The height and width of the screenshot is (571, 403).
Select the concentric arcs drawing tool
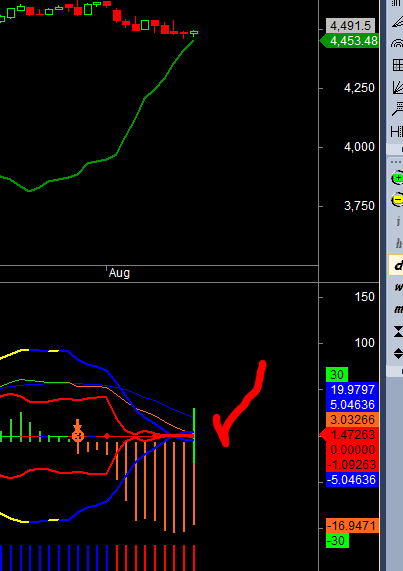[398, 44]
